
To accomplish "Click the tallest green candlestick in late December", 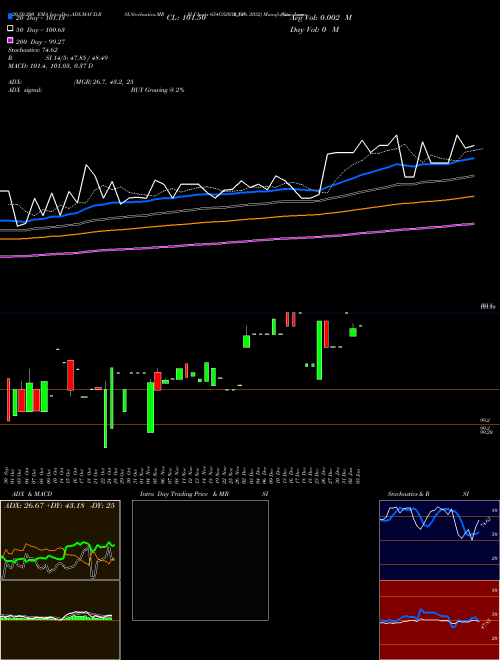I will [x=319, y=350].
